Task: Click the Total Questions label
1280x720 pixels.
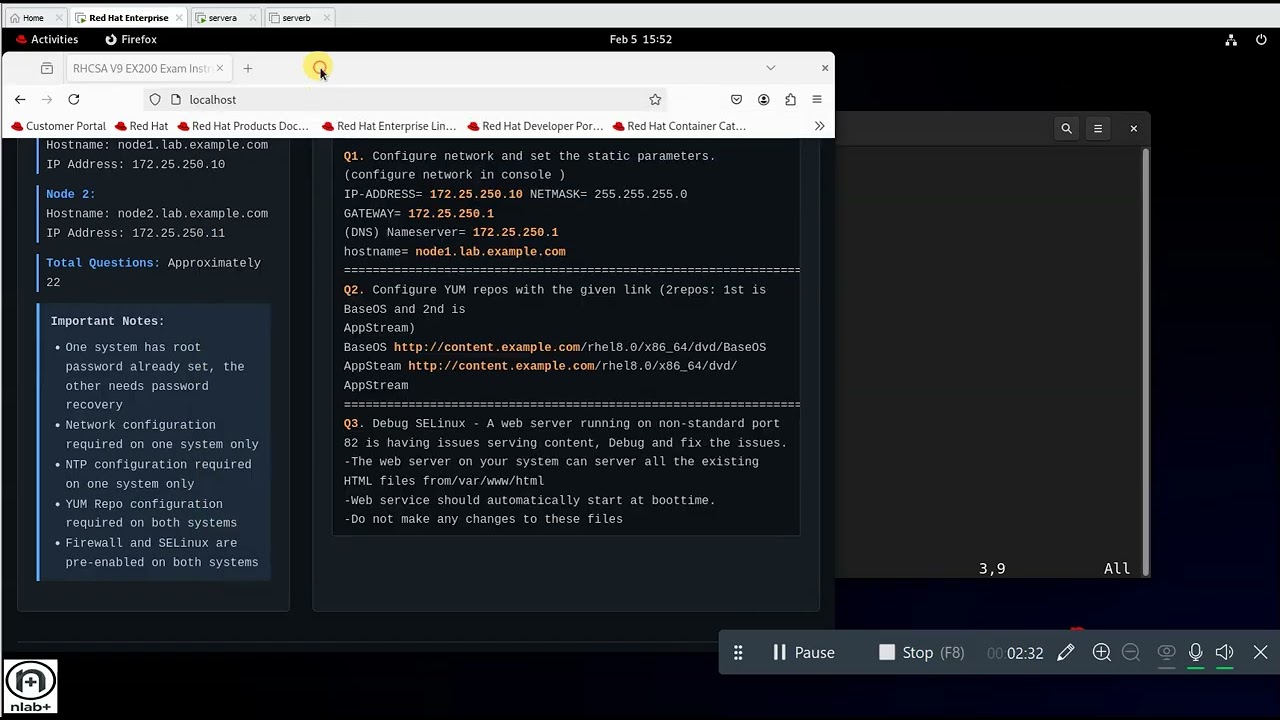Action: [103, 263]
